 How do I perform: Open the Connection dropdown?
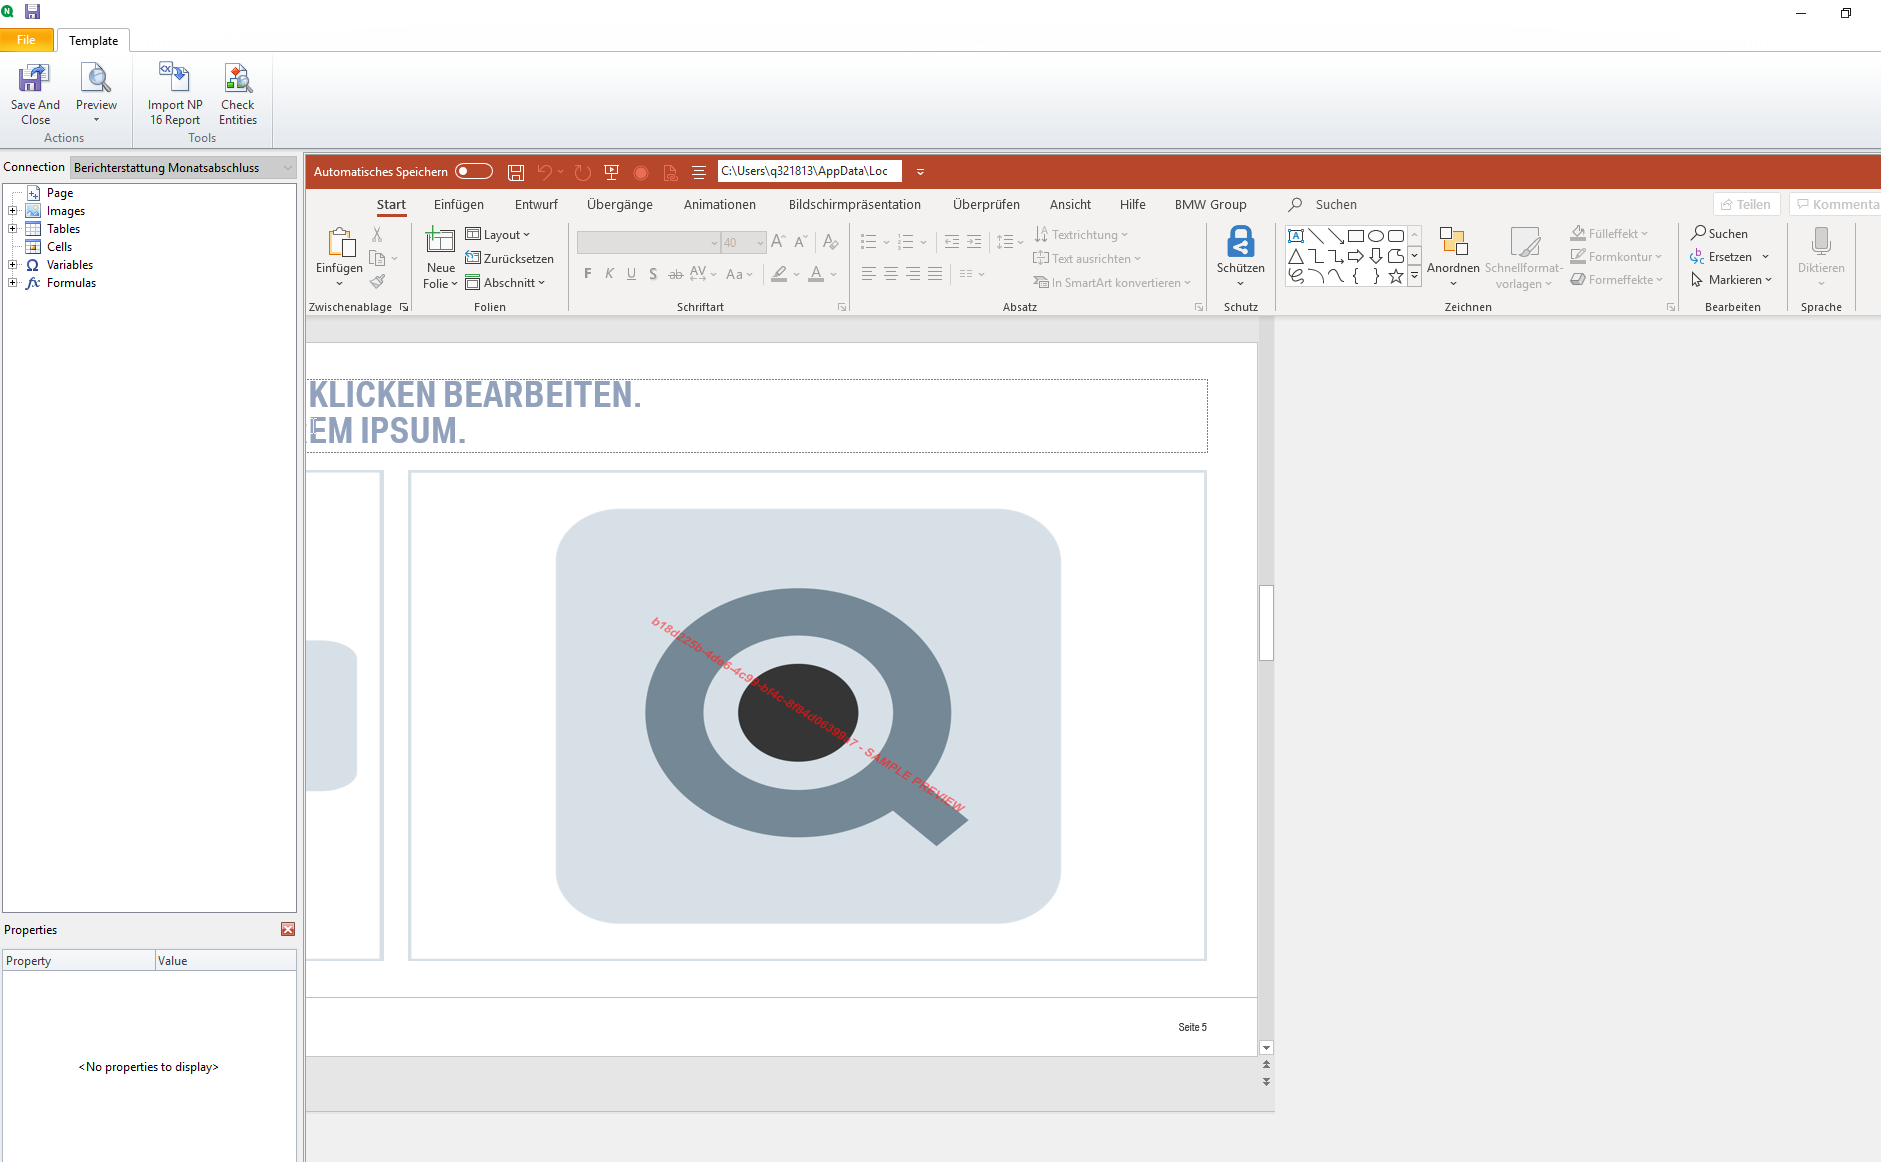click(x=287, y=167)
